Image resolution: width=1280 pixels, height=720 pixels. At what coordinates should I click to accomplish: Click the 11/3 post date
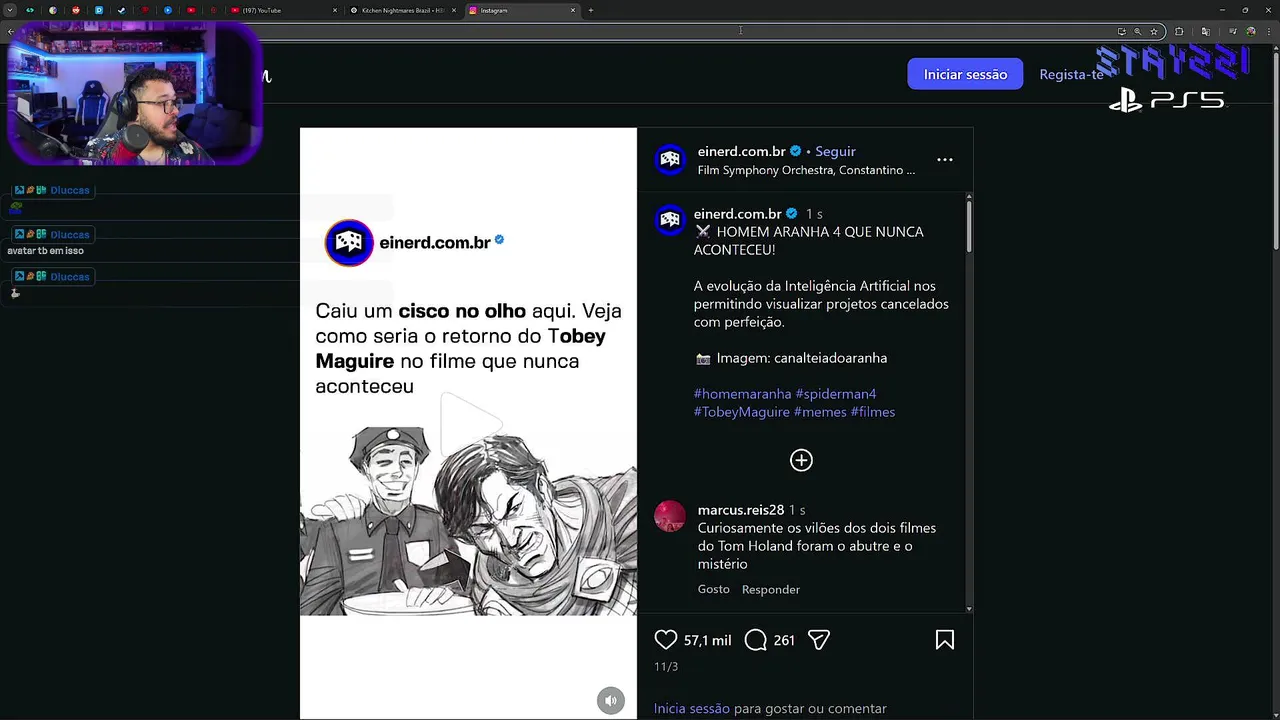pos(666,666)
